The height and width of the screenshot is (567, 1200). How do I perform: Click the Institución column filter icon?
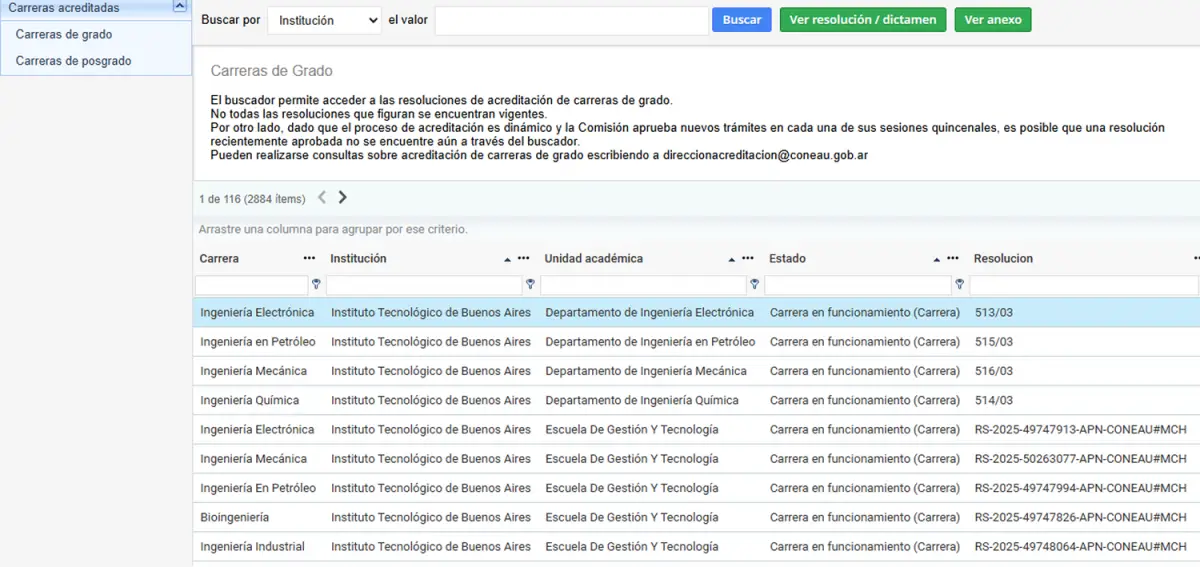pos(530,285)
